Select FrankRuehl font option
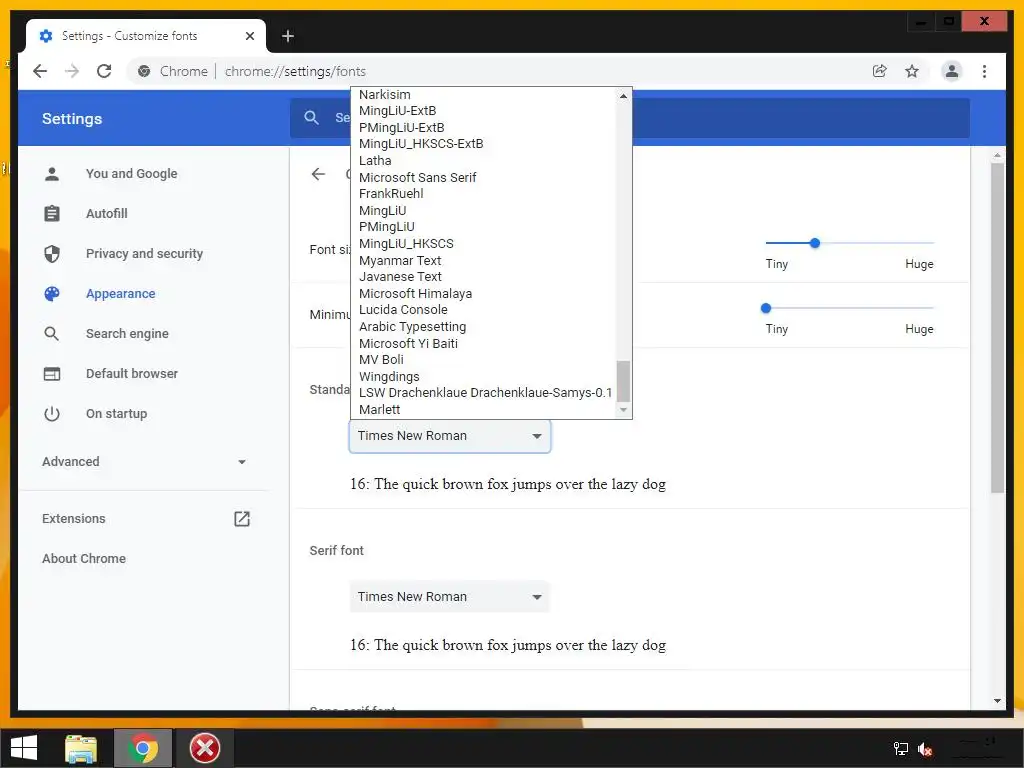Screen dimensions: 1024x768 tap(483, 194)
